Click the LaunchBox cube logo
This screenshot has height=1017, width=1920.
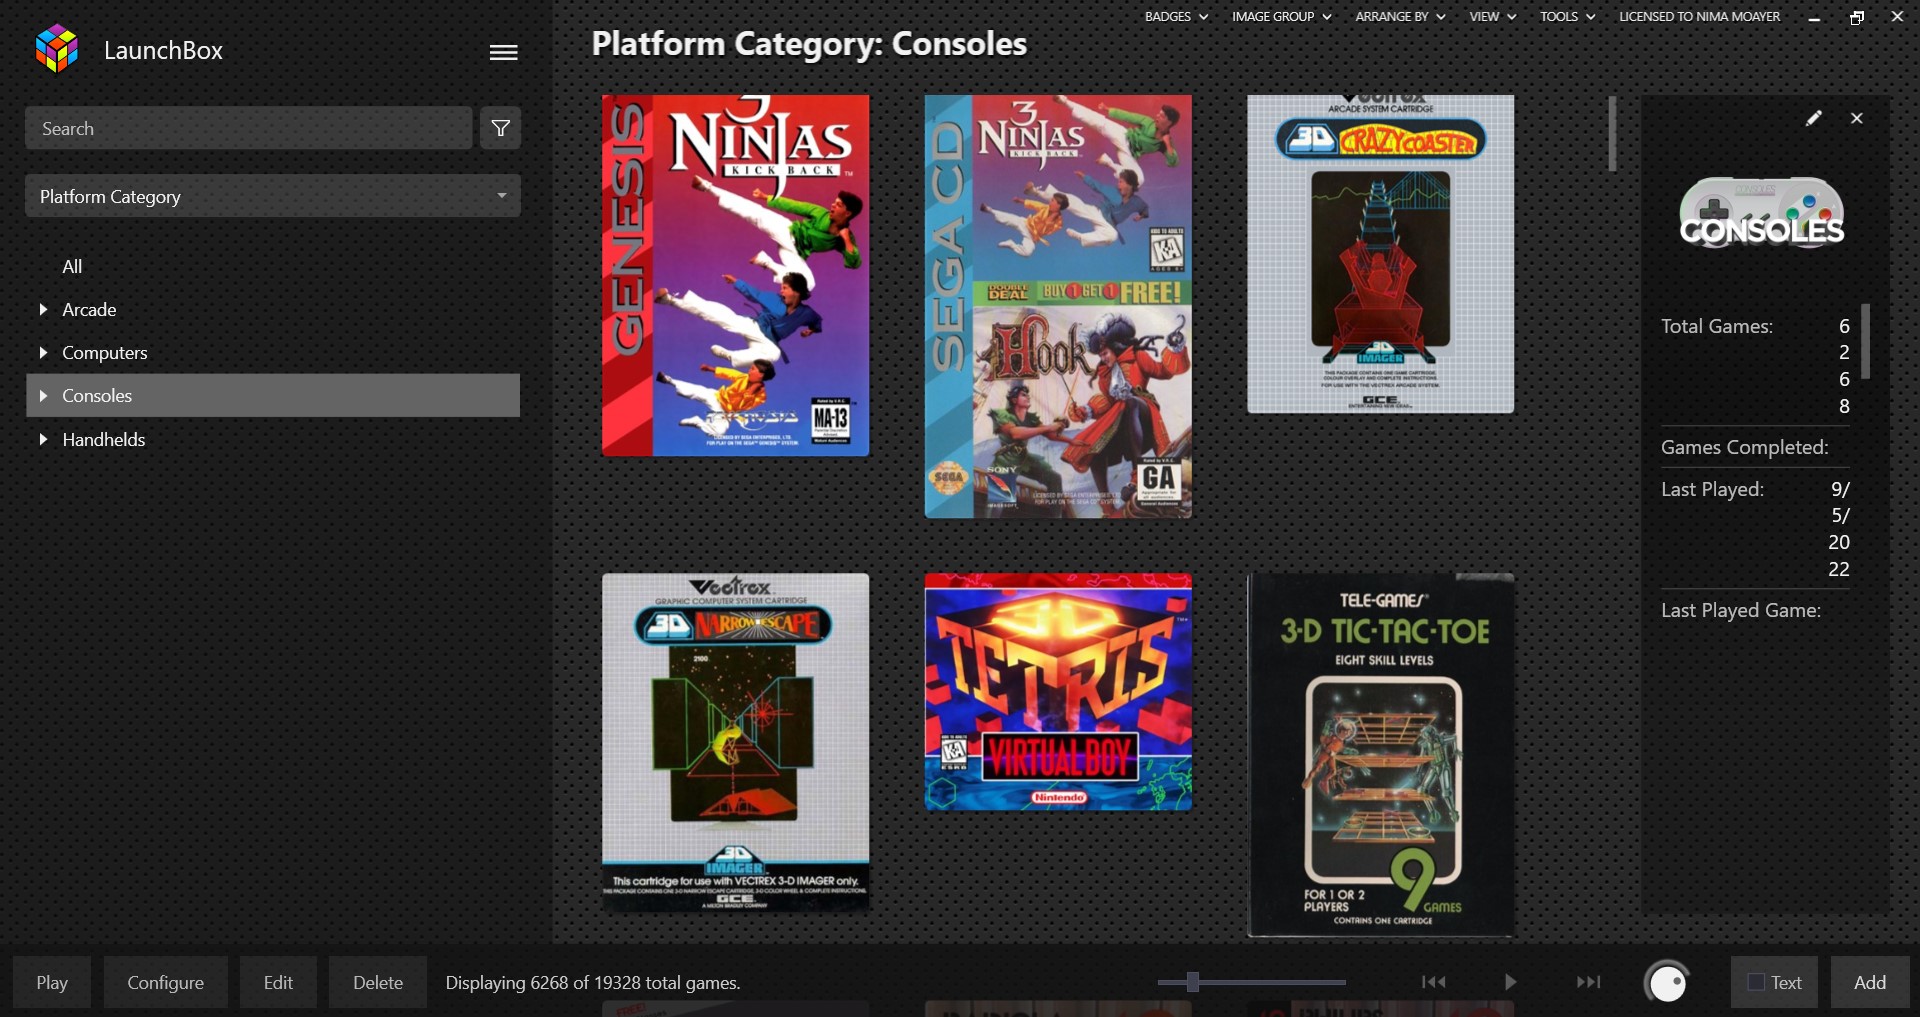click(x=57, y=49)
